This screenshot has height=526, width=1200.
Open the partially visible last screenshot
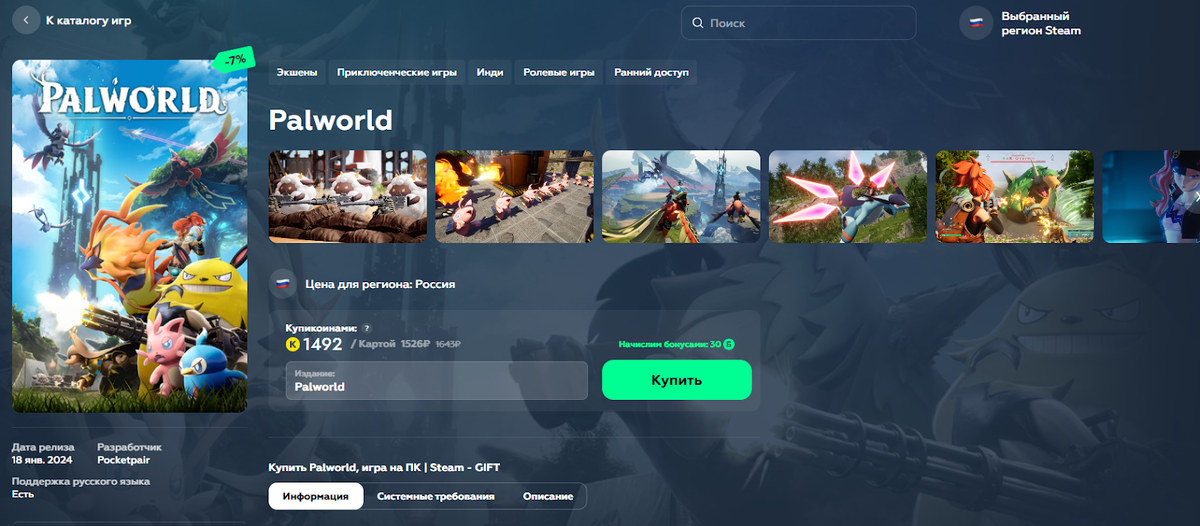pos(1151,196)
